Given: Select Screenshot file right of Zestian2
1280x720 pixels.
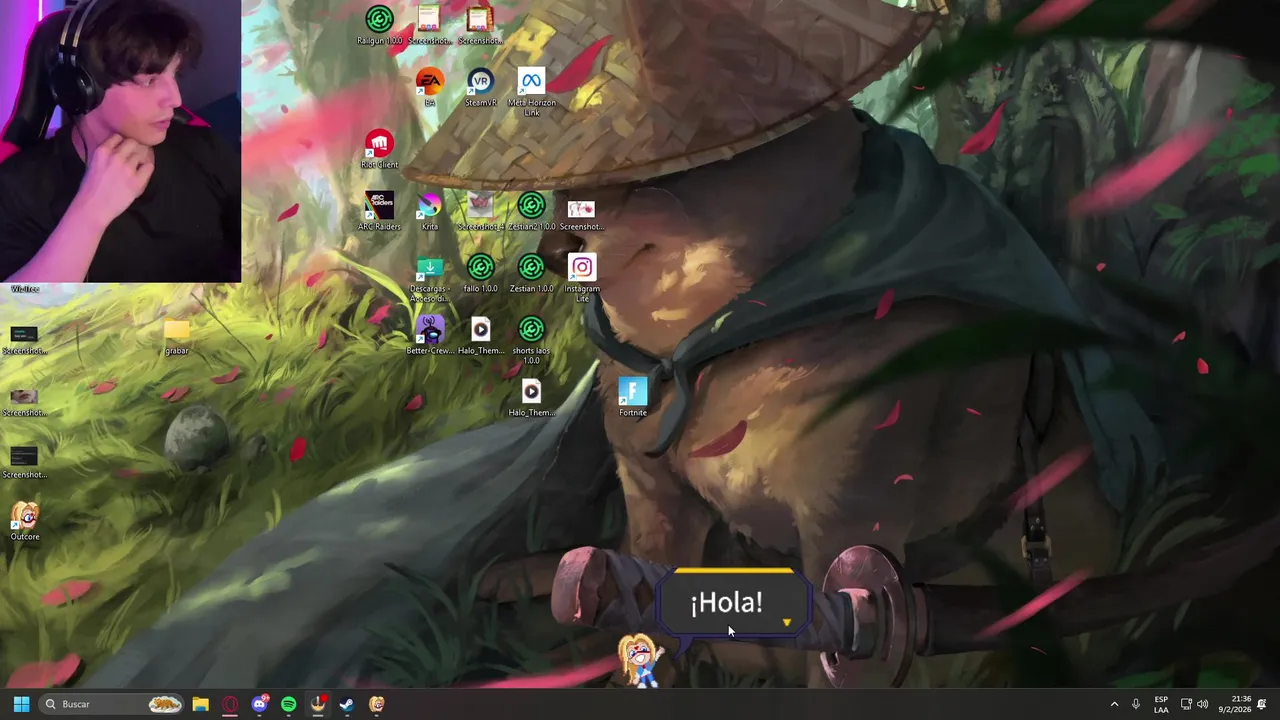Looking at the screenshot, I should (581, 212).
